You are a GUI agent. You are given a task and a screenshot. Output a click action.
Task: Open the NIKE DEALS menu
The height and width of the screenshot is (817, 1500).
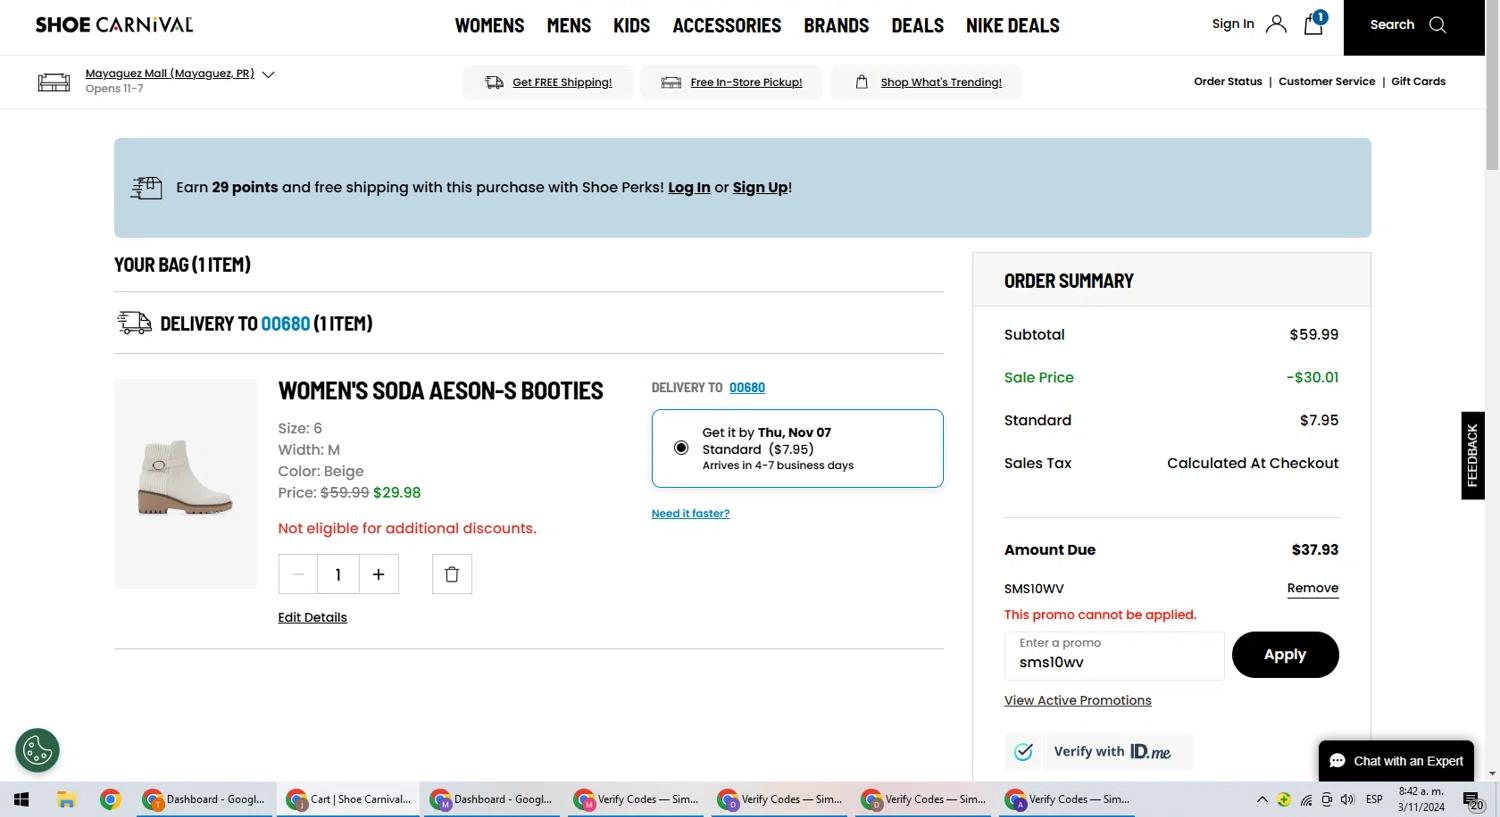(1012, 26)
